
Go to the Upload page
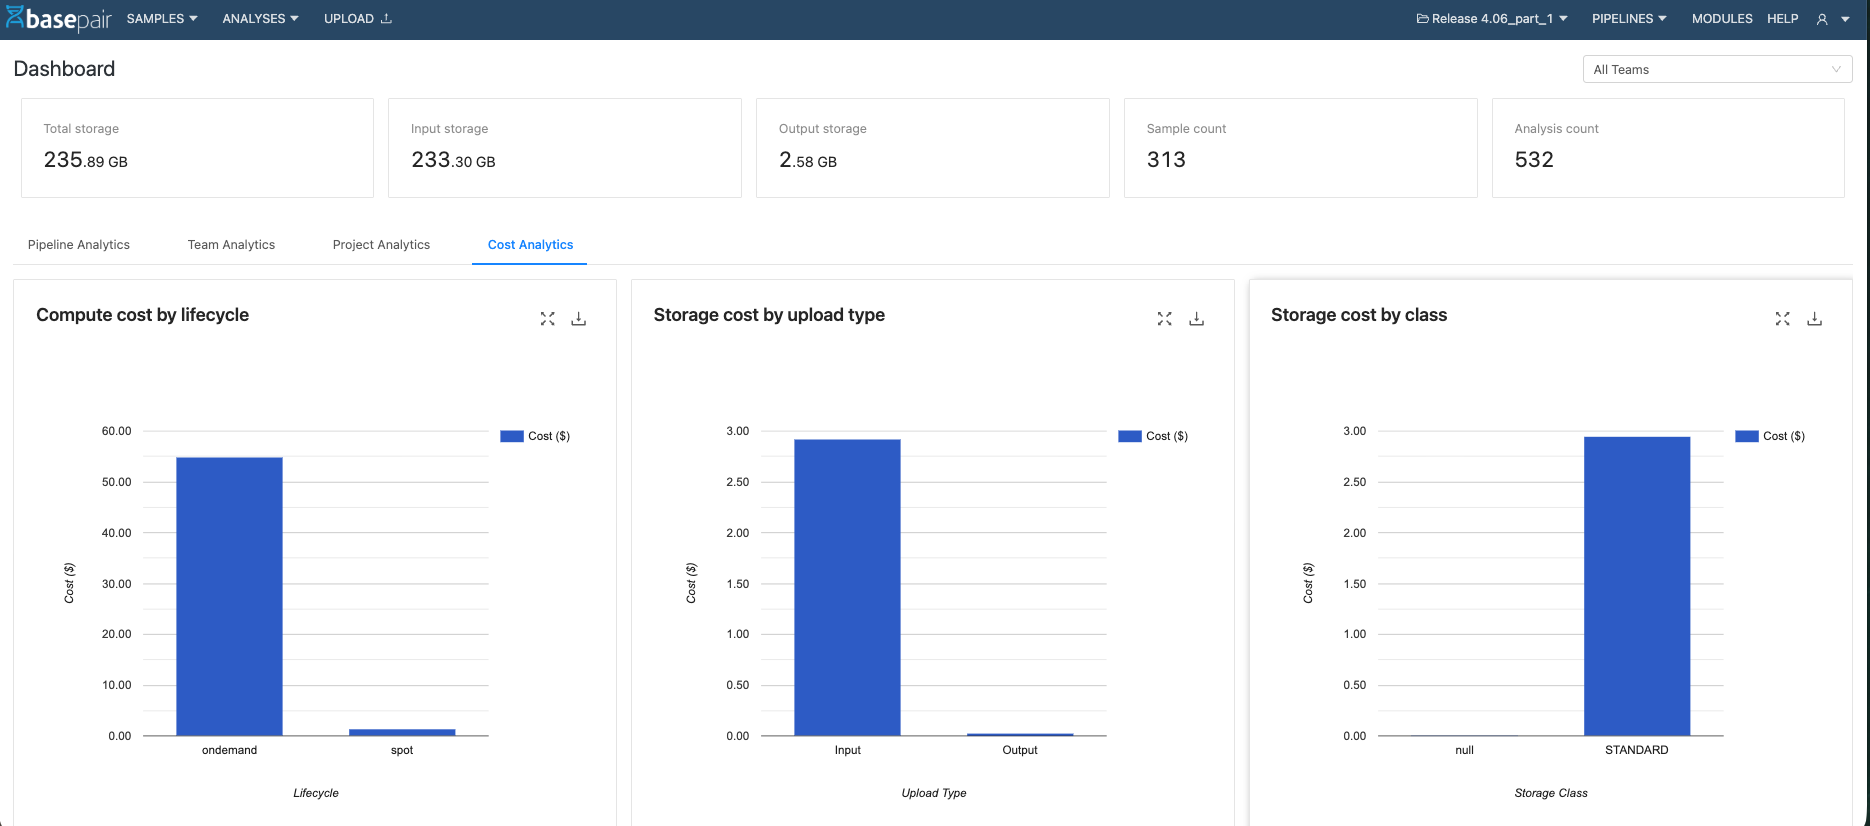357,19
